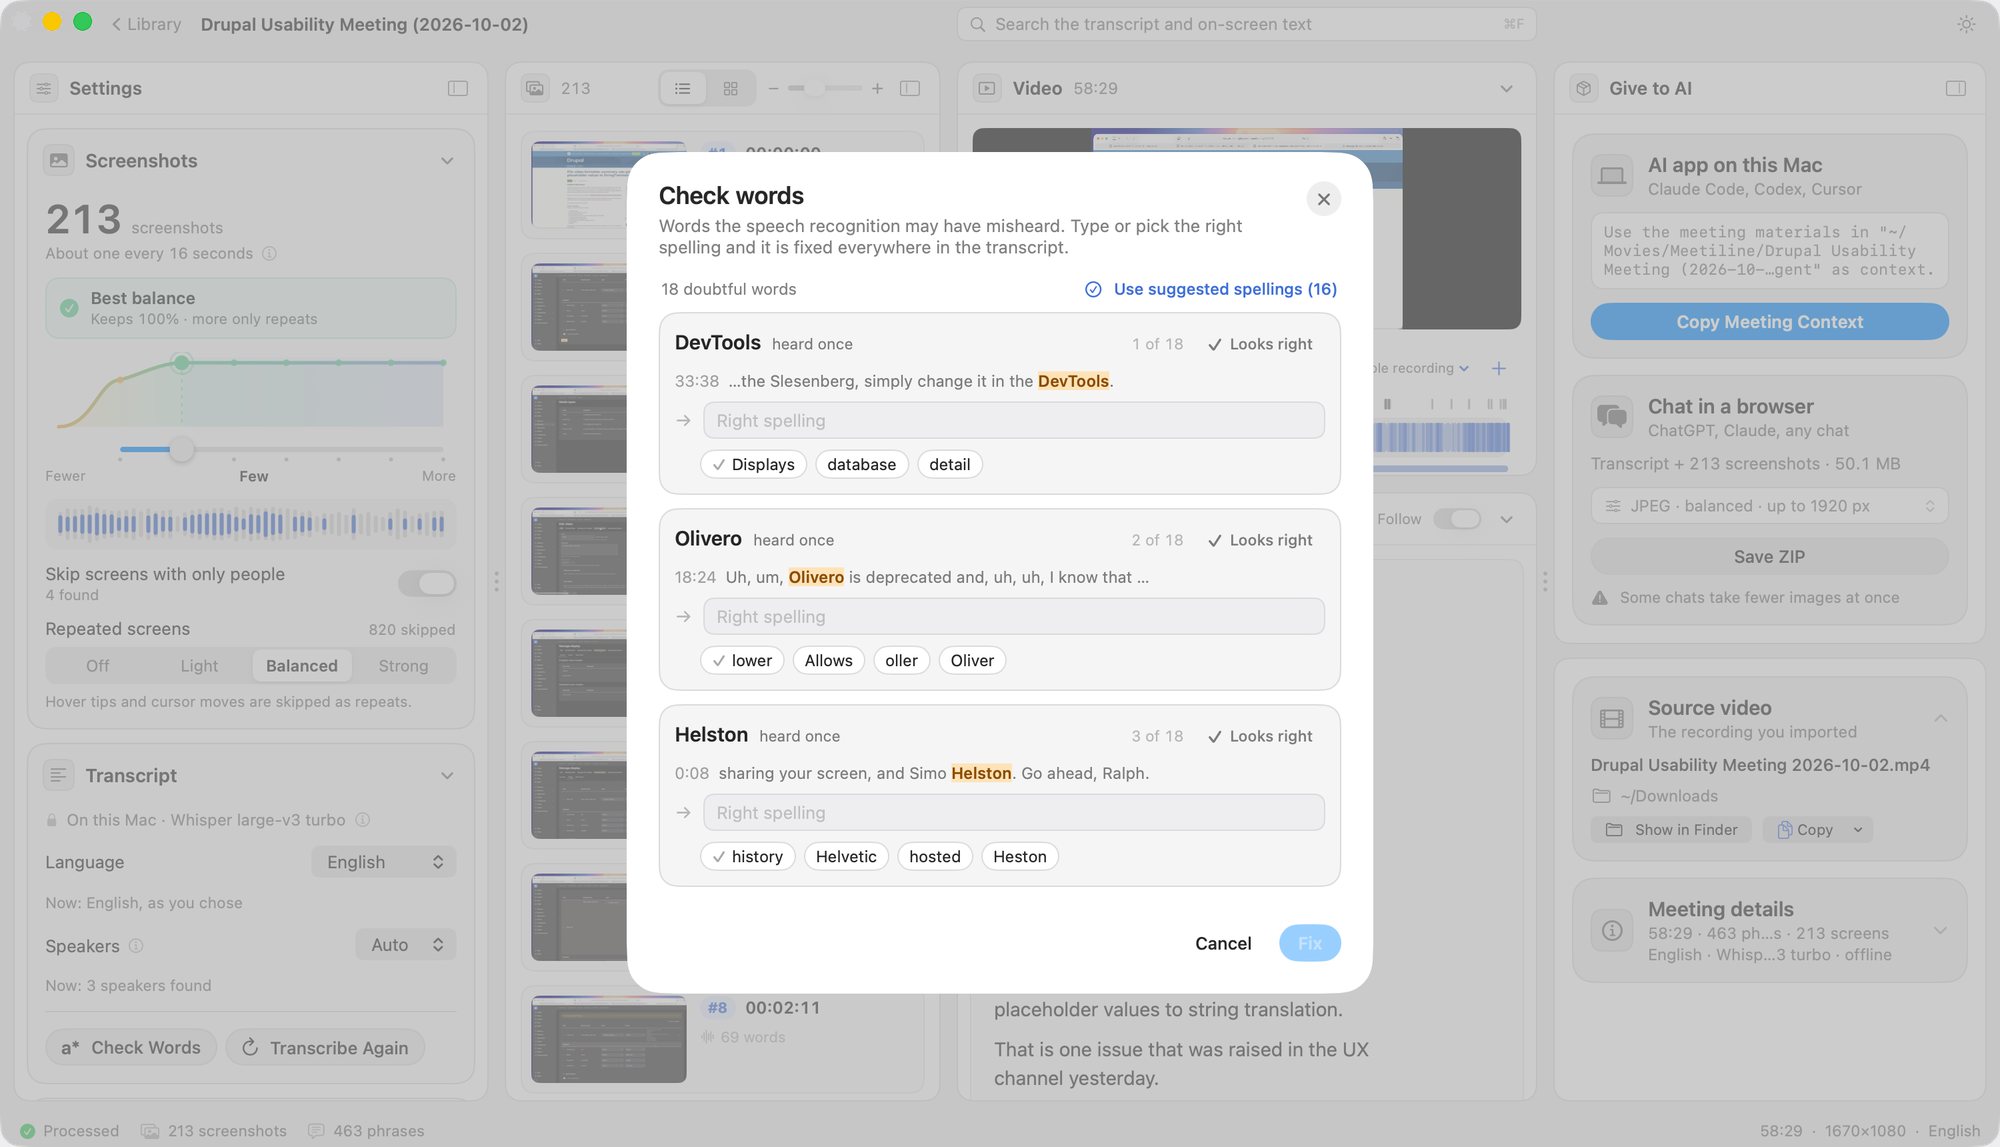Click Copy Meeting Context

click(x=1769, y=322)
